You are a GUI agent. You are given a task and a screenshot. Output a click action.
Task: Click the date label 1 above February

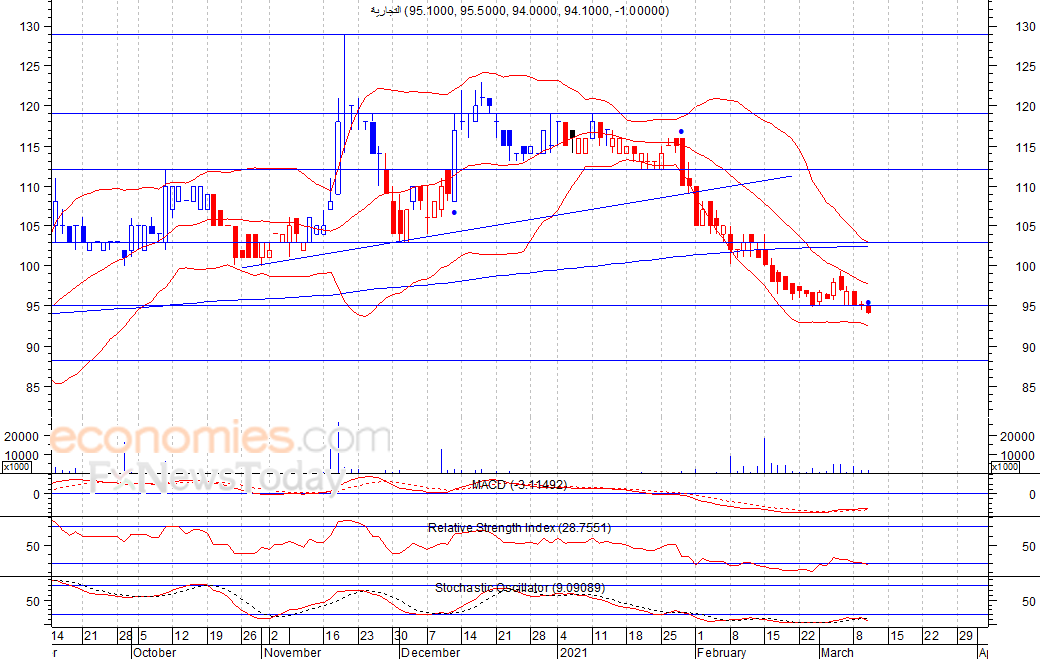coord(700,636)
